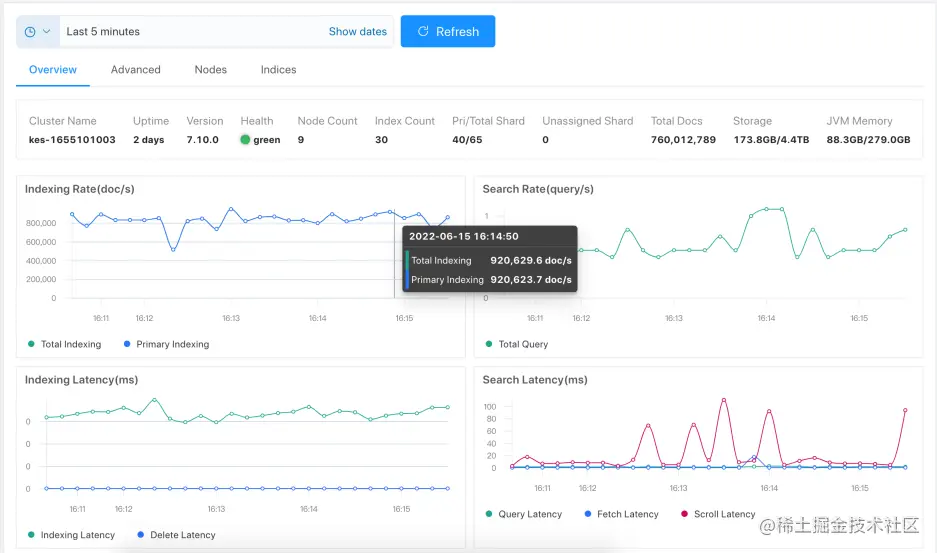Click the '16:13' x-axis label in Indexing Rate chart

[x=231, y=318]
